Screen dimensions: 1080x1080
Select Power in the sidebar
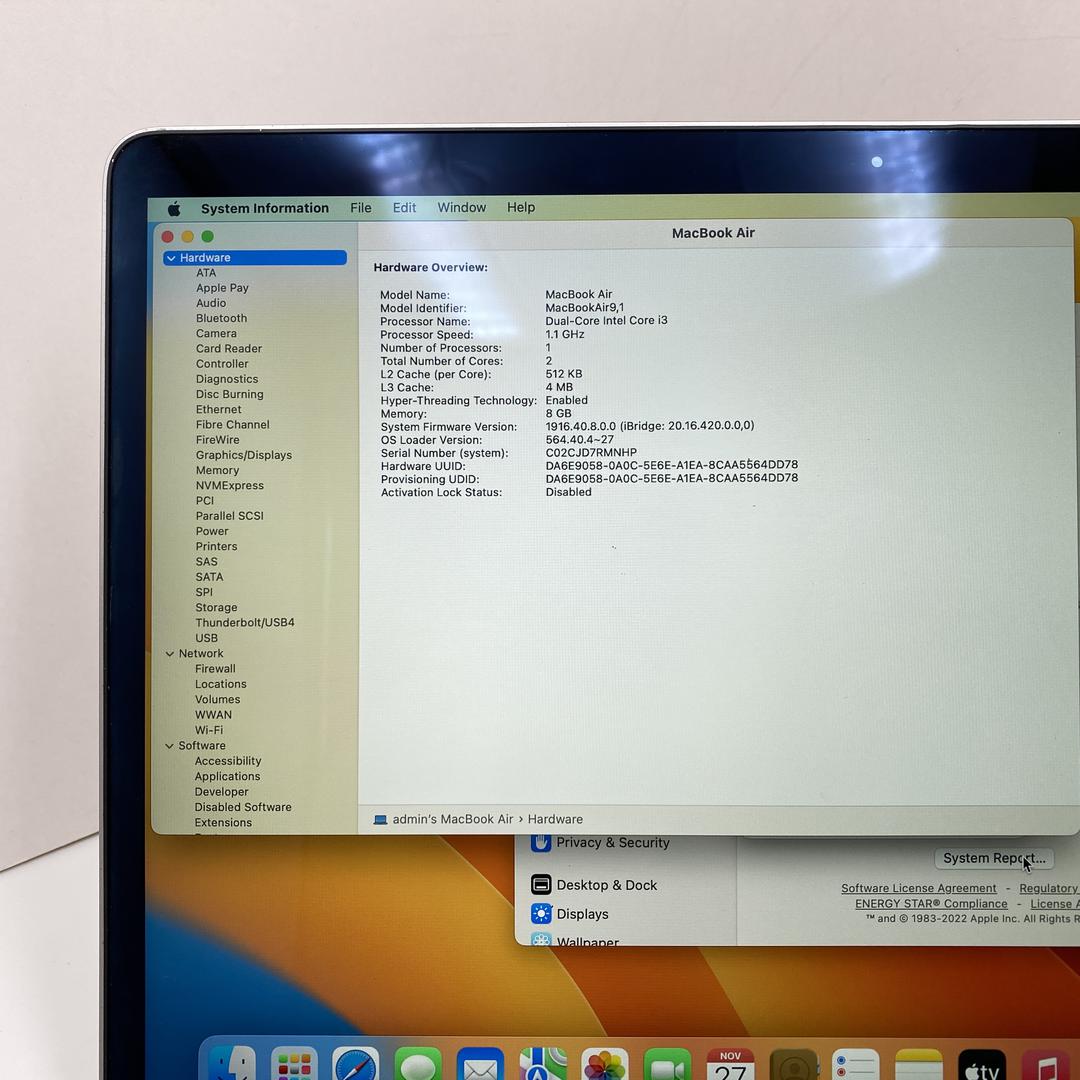tap(212, 531)
